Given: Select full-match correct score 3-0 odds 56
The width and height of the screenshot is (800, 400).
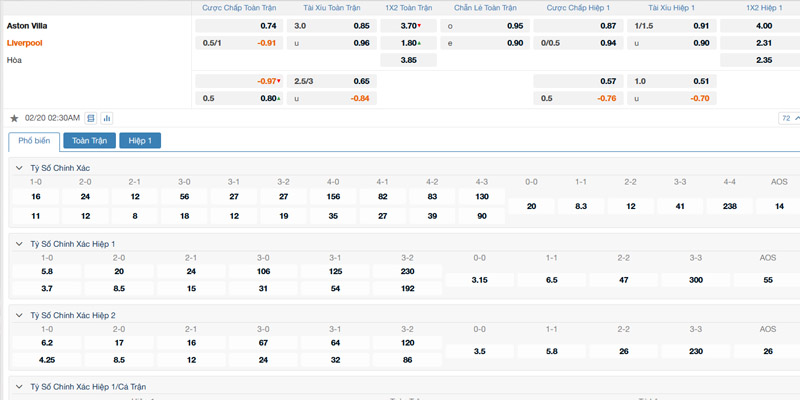Looking at the screenshot, I should click(184, 196).
